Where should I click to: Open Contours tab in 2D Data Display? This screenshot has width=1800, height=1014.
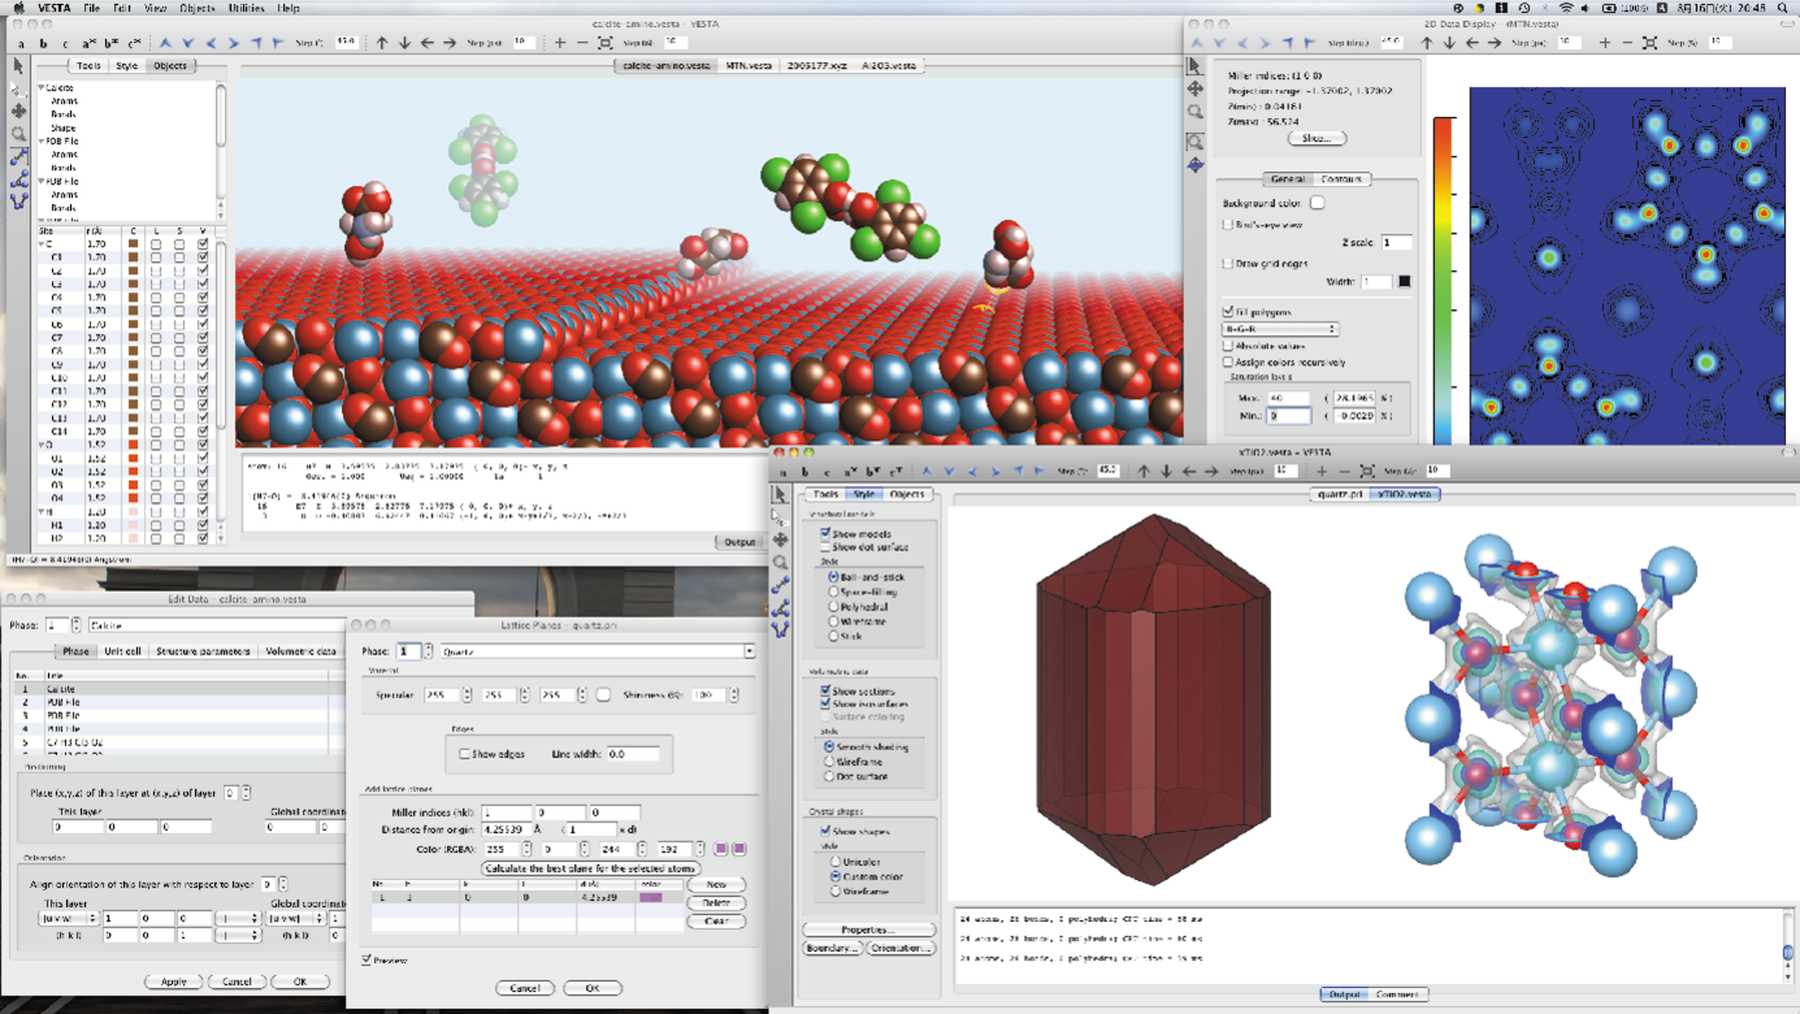pyautogui.click(x=1341, y=178)
